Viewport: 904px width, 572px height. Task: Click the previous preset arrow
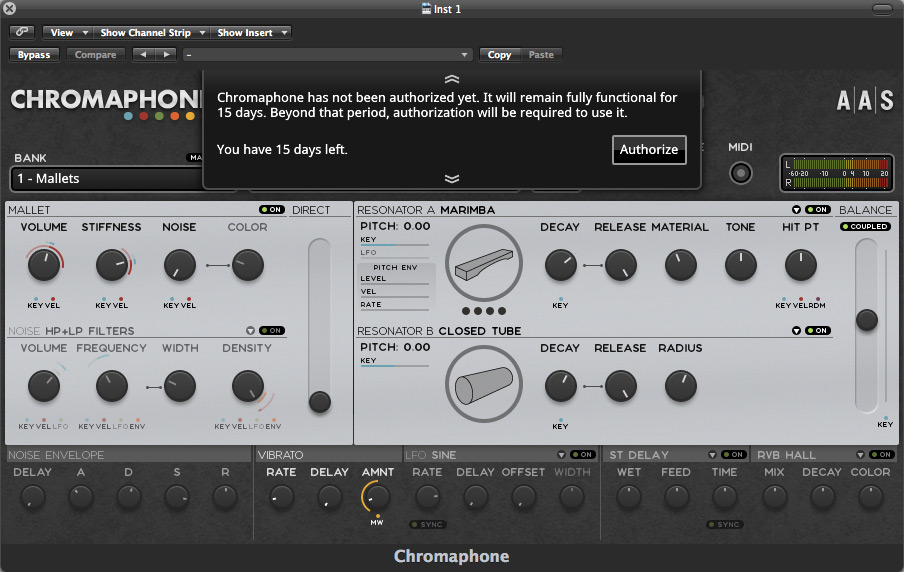pos(143,54)
